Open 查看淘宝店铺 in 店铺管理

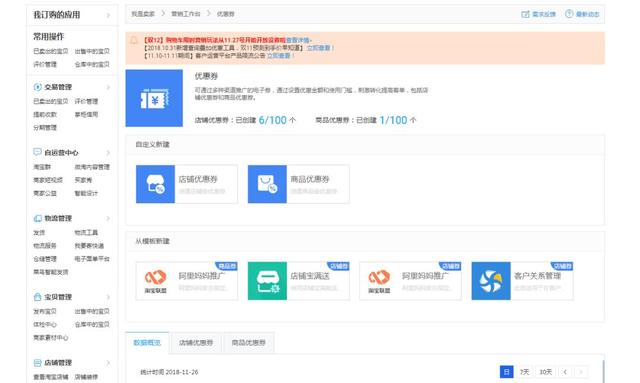click(51, 377)
